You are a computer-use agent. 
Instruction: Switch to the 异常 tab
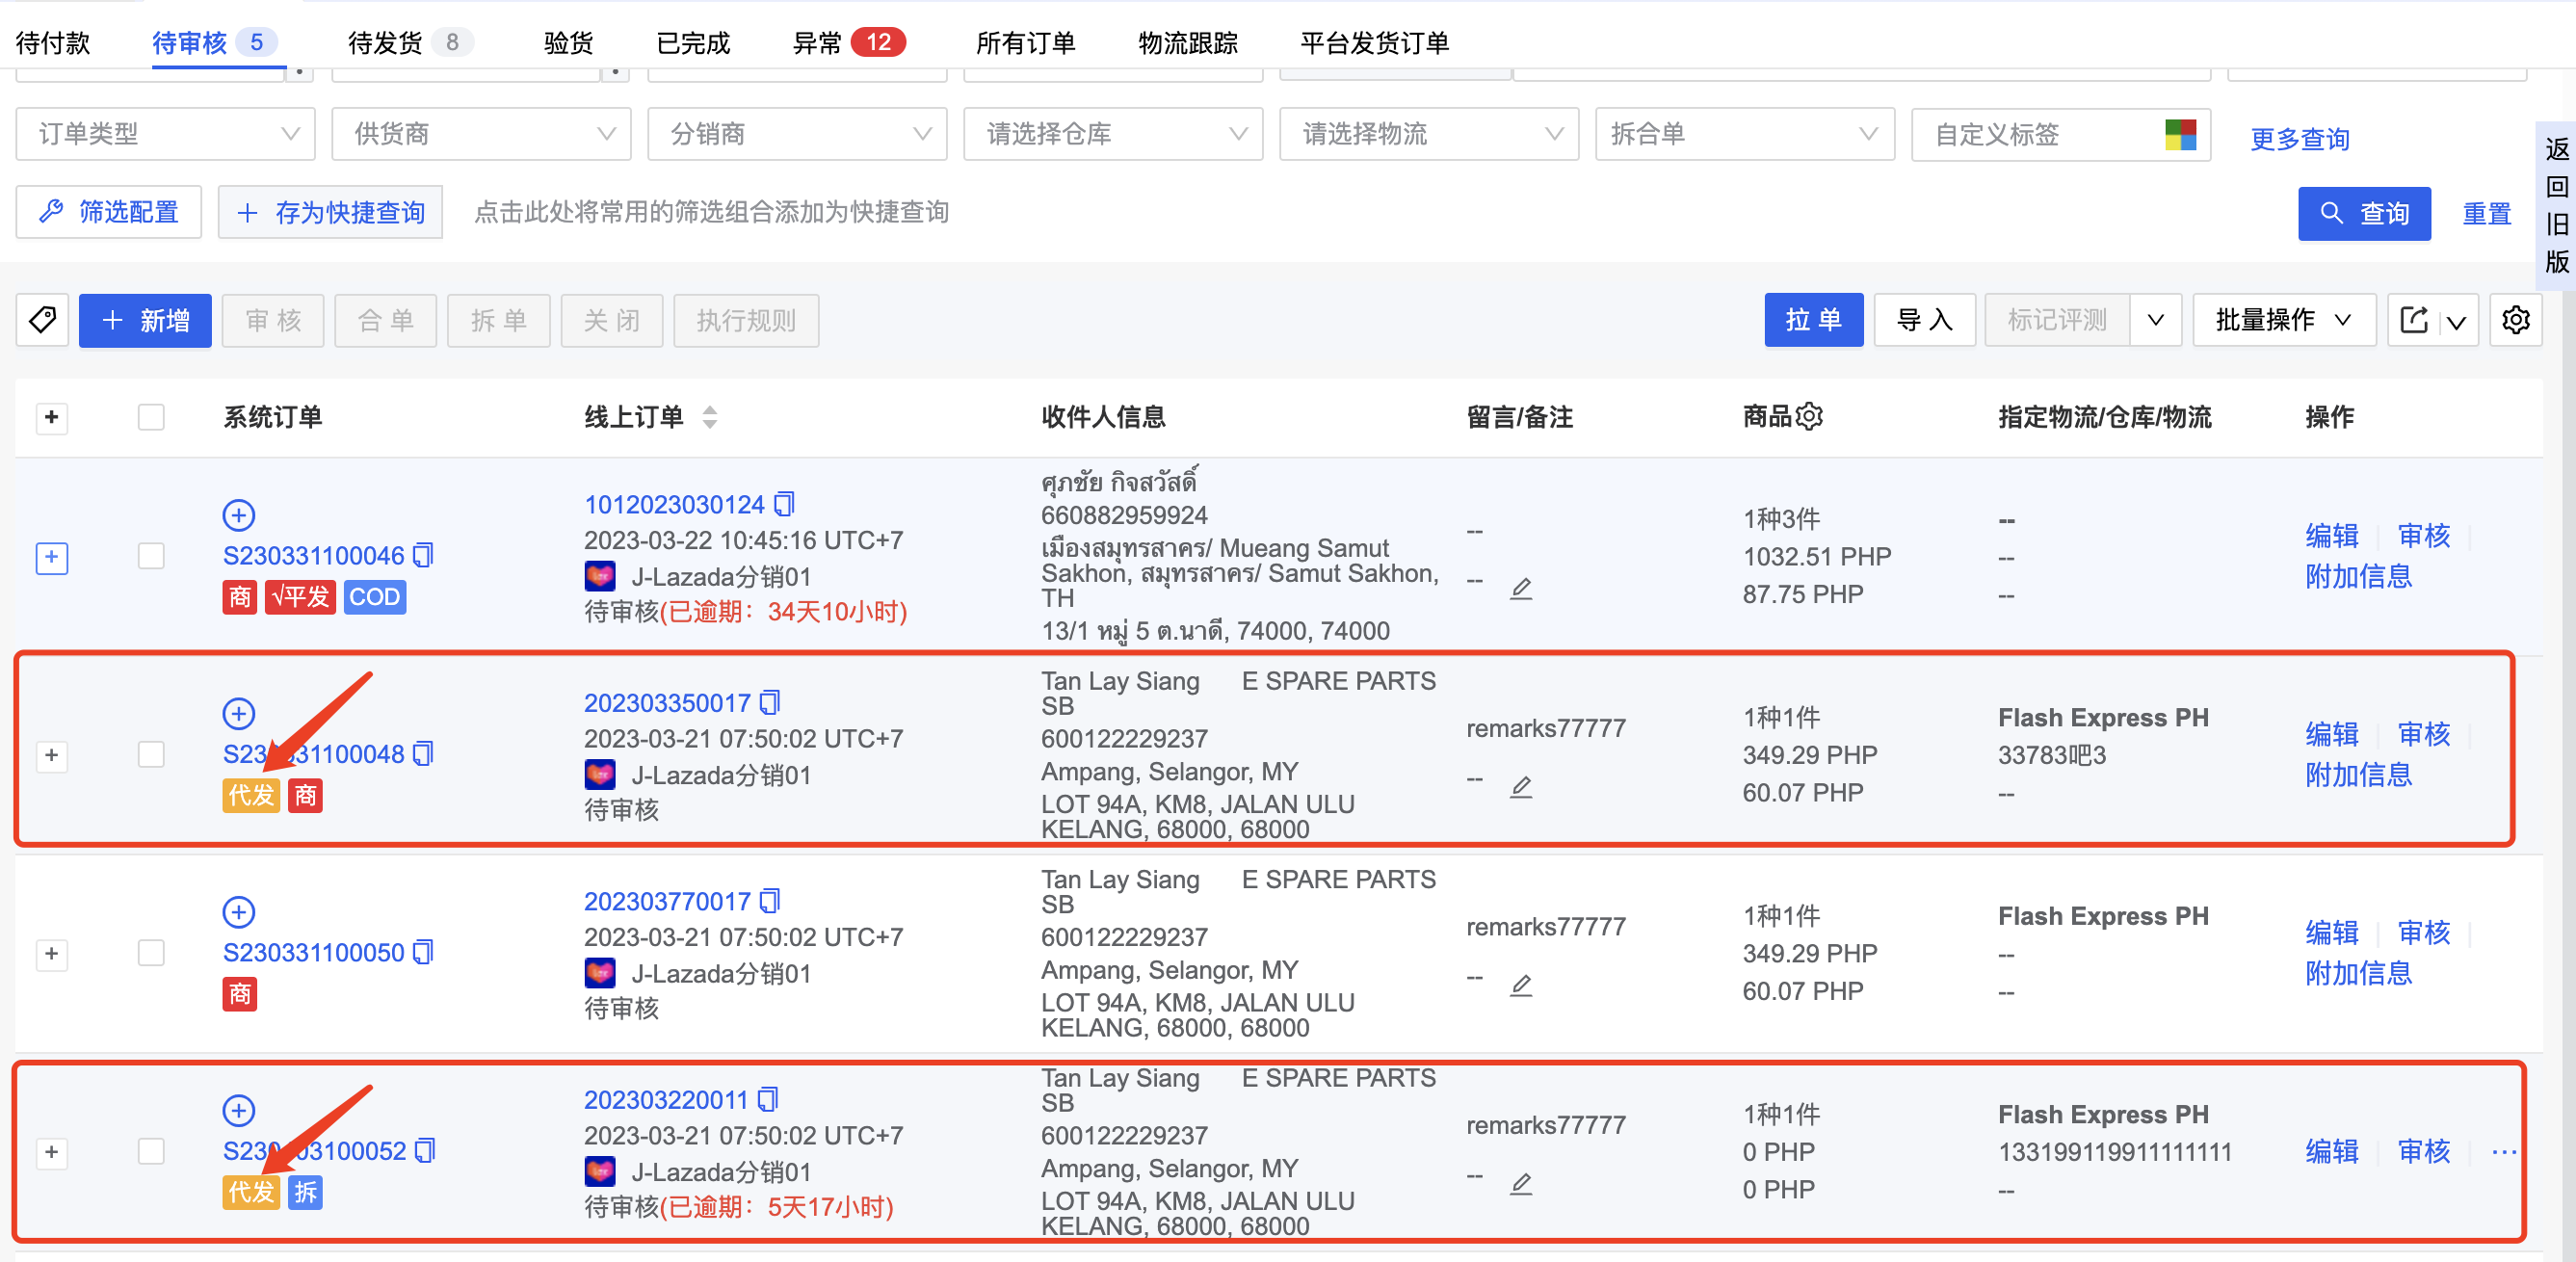848,43
